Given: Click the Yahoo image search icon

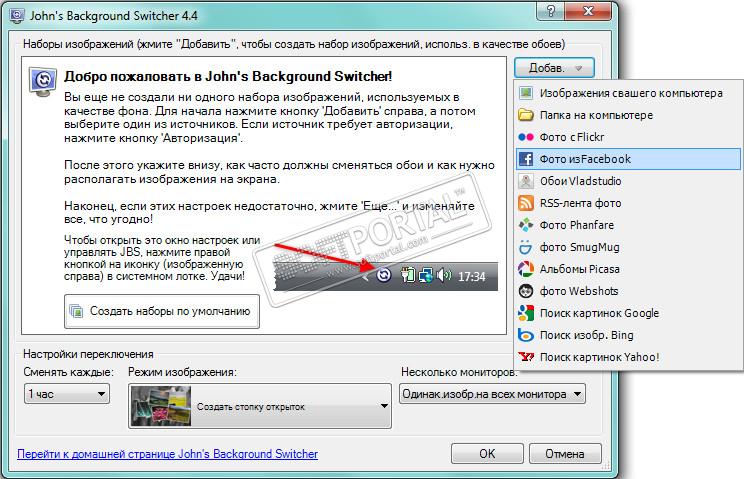Looking at the screenshot, I should tap(526, 357).
